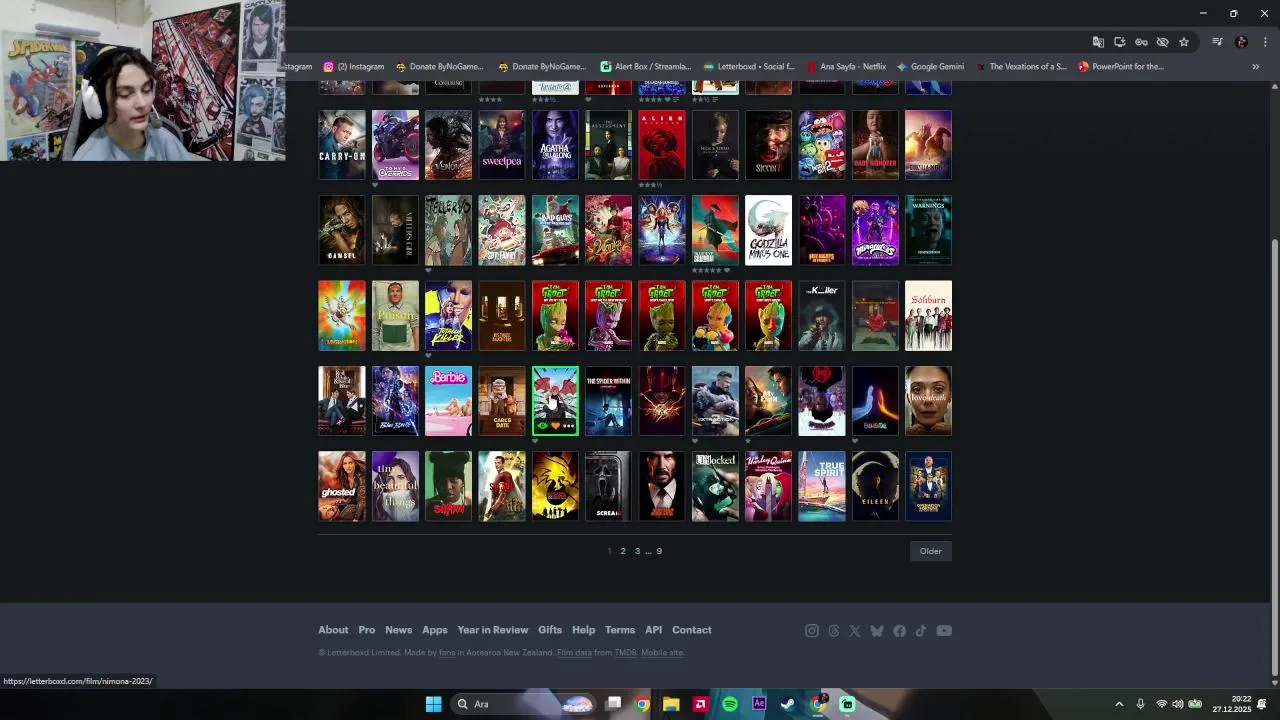1280x720 pixels.
Task: Show hidden system tray icons chevron
Action: pyautogui.click(x=1119, y=704)
